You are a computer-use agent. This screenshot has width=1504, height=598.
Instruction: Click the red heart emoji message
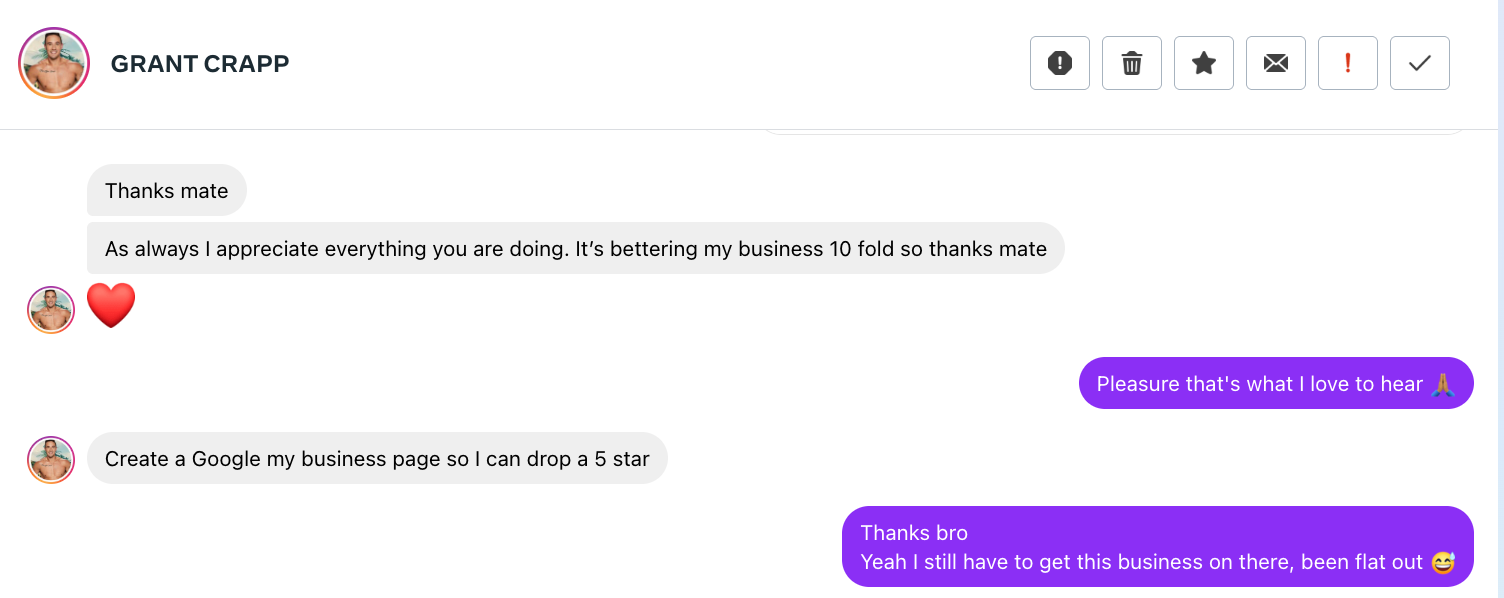coord(111,306)
